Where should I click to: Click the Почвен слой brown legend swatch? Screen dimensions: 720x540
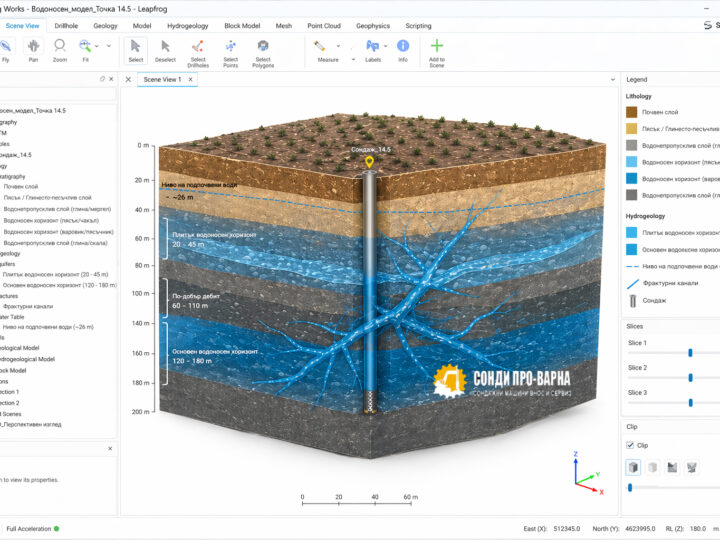632,112
